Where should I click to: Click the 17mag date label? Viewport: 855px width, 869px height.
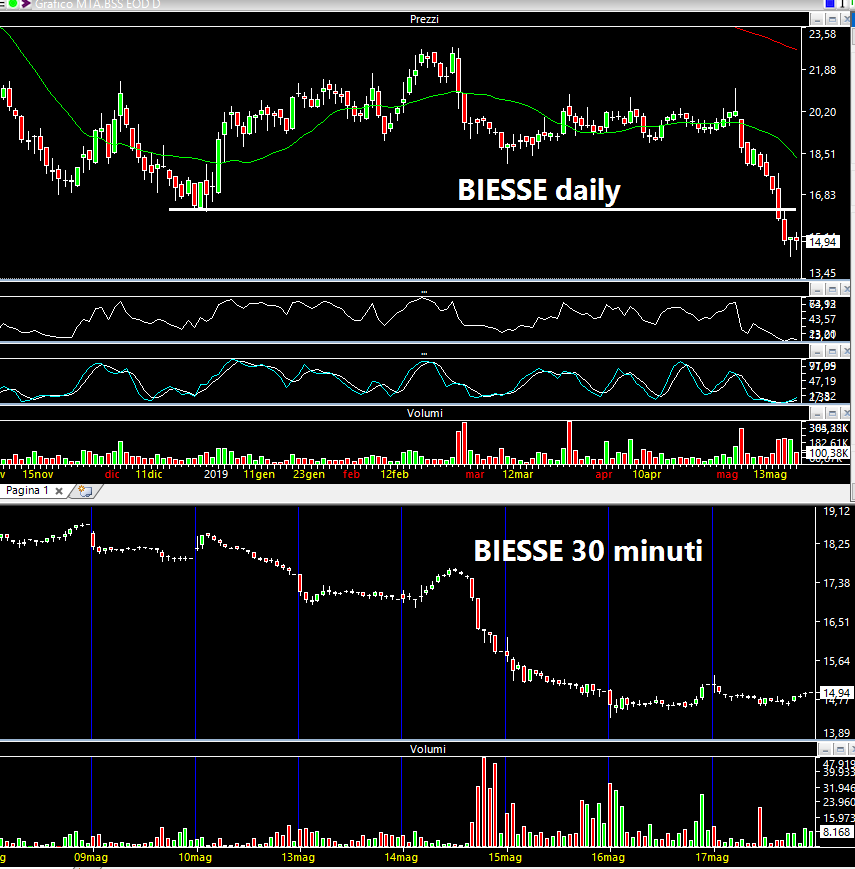[x=712, y=857]
